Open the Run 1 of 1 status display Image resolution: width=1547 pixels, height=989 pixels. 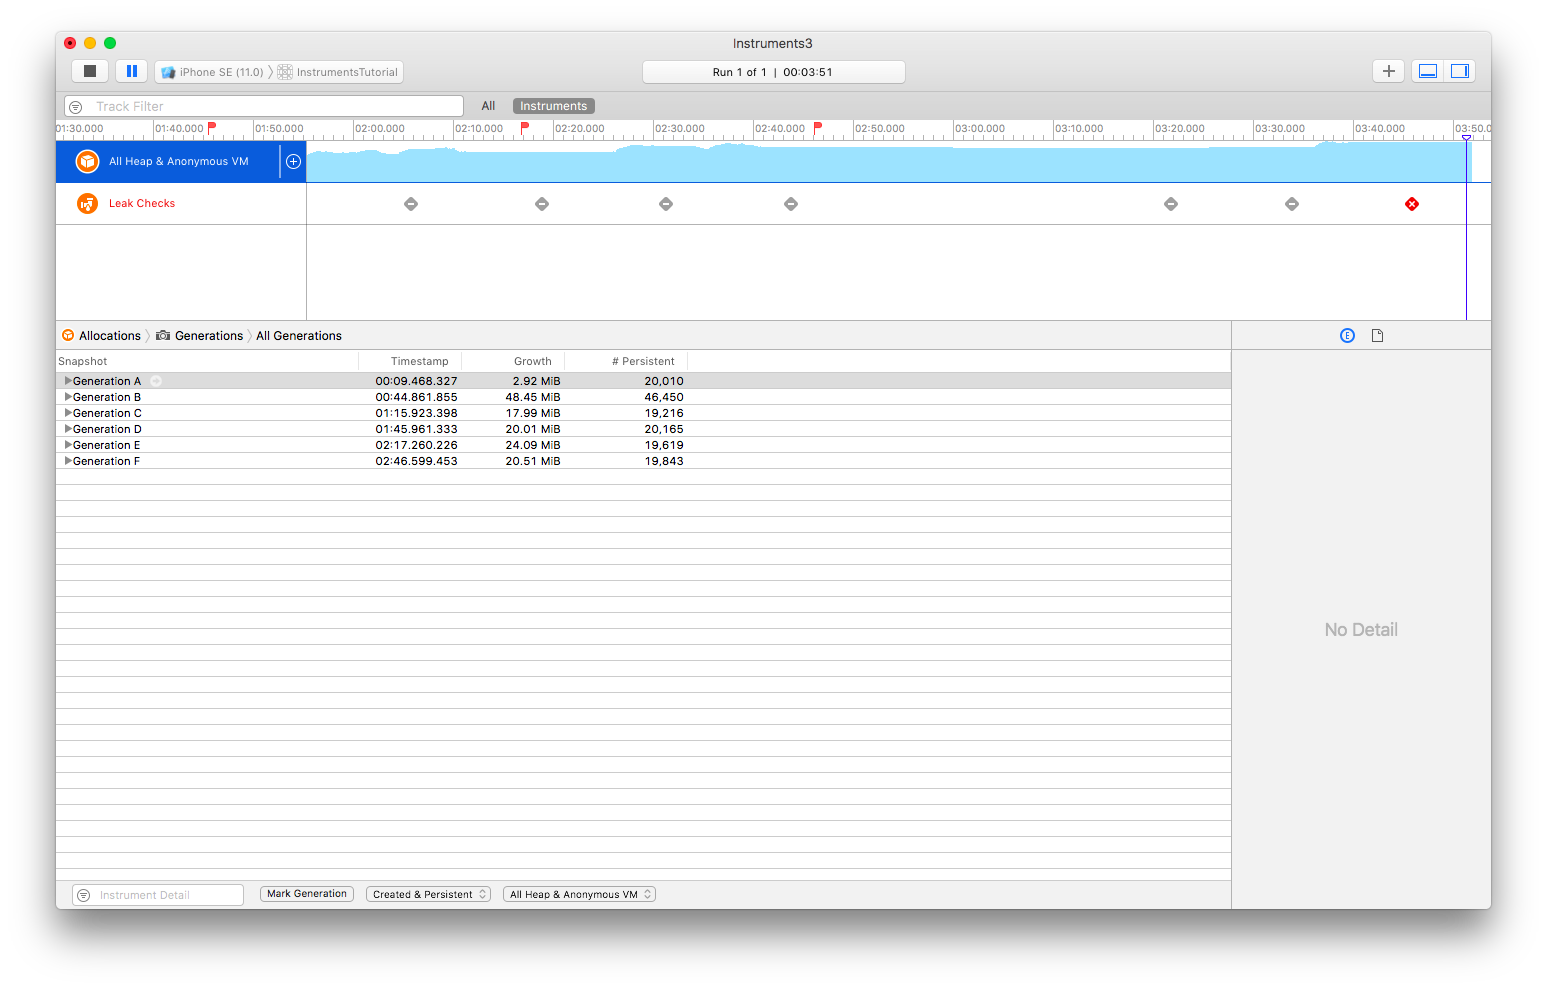(773, 72)
